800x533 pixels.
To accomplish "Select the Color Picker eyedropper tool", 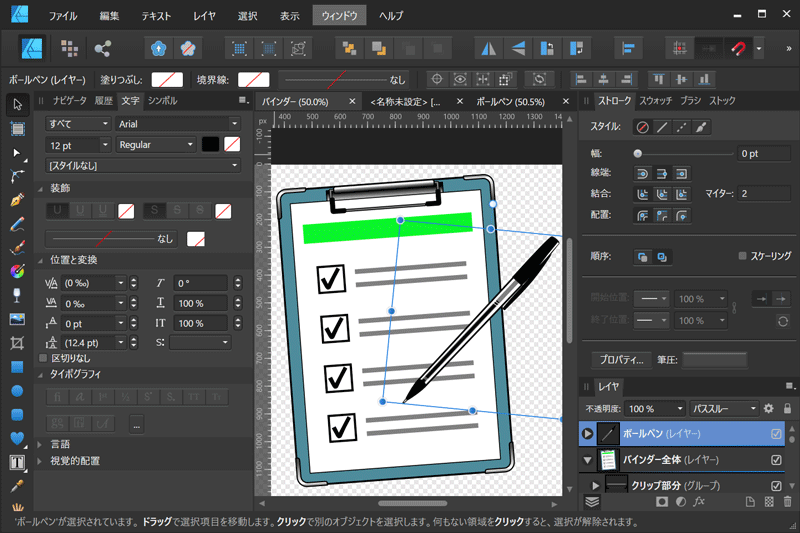I will [x=17, y=486].
